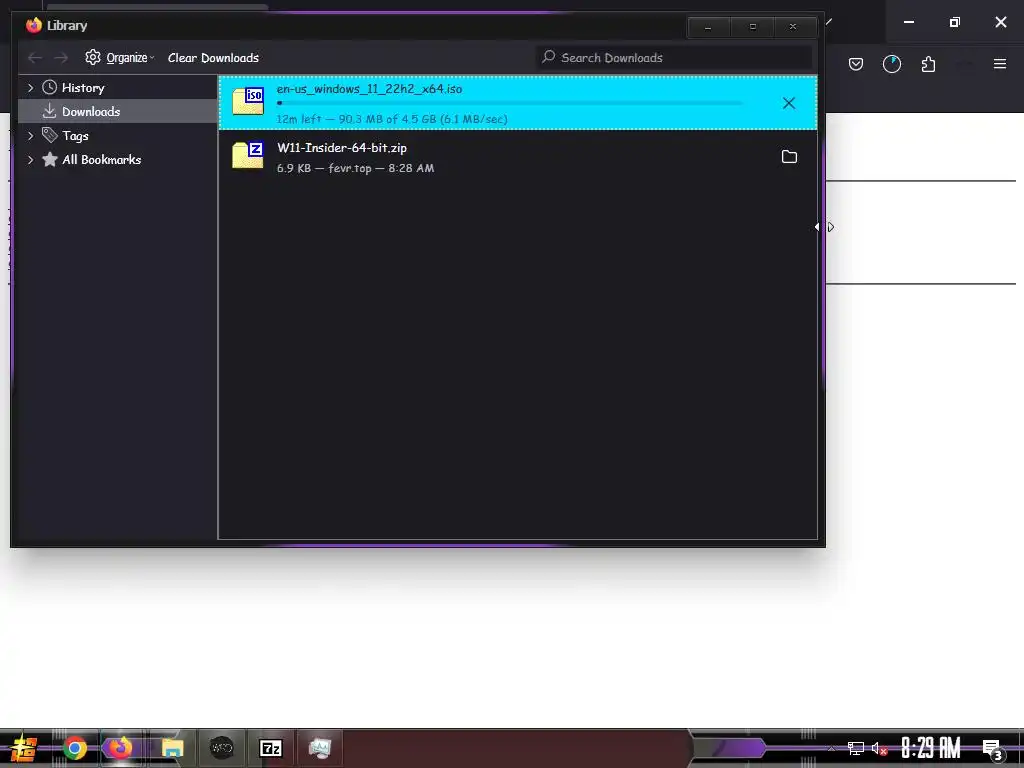Select Tags in the sidebar
The image size is (1024, 768).
(75, 136)
